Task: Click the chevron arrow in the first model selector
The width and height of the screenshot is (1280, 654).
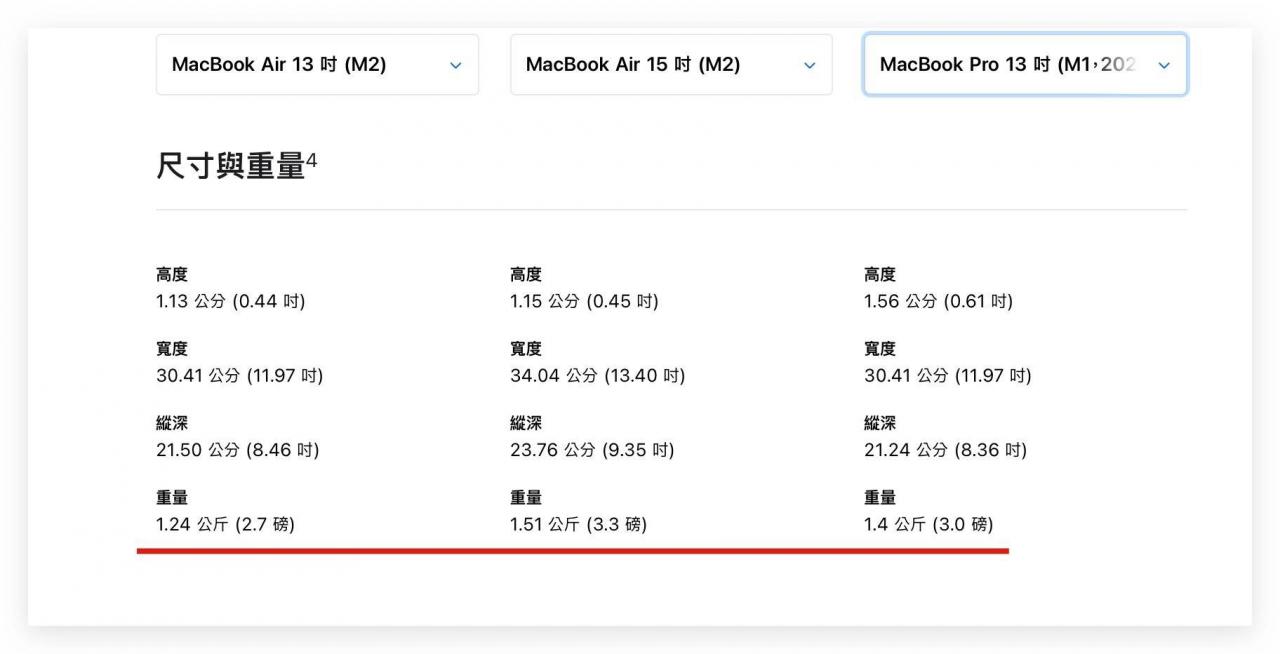Action: pos(456,66)
